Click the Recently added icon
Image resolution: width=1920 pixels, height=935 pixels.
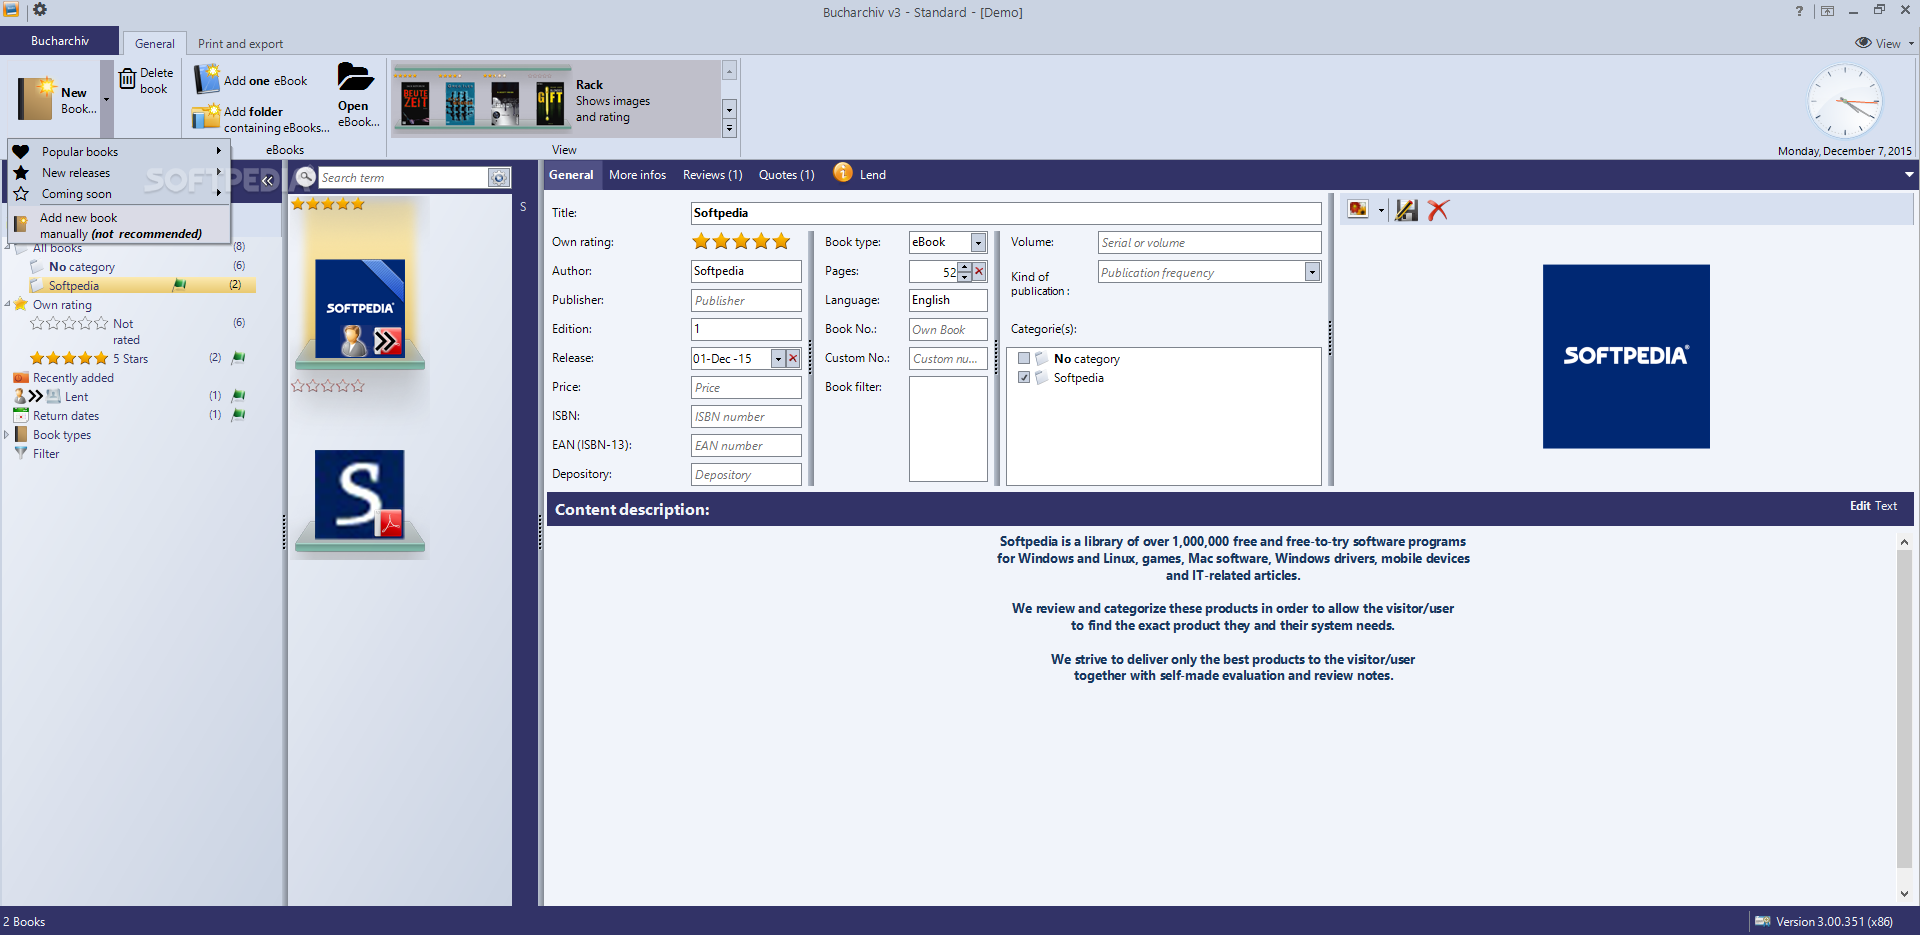coord(21,377)
